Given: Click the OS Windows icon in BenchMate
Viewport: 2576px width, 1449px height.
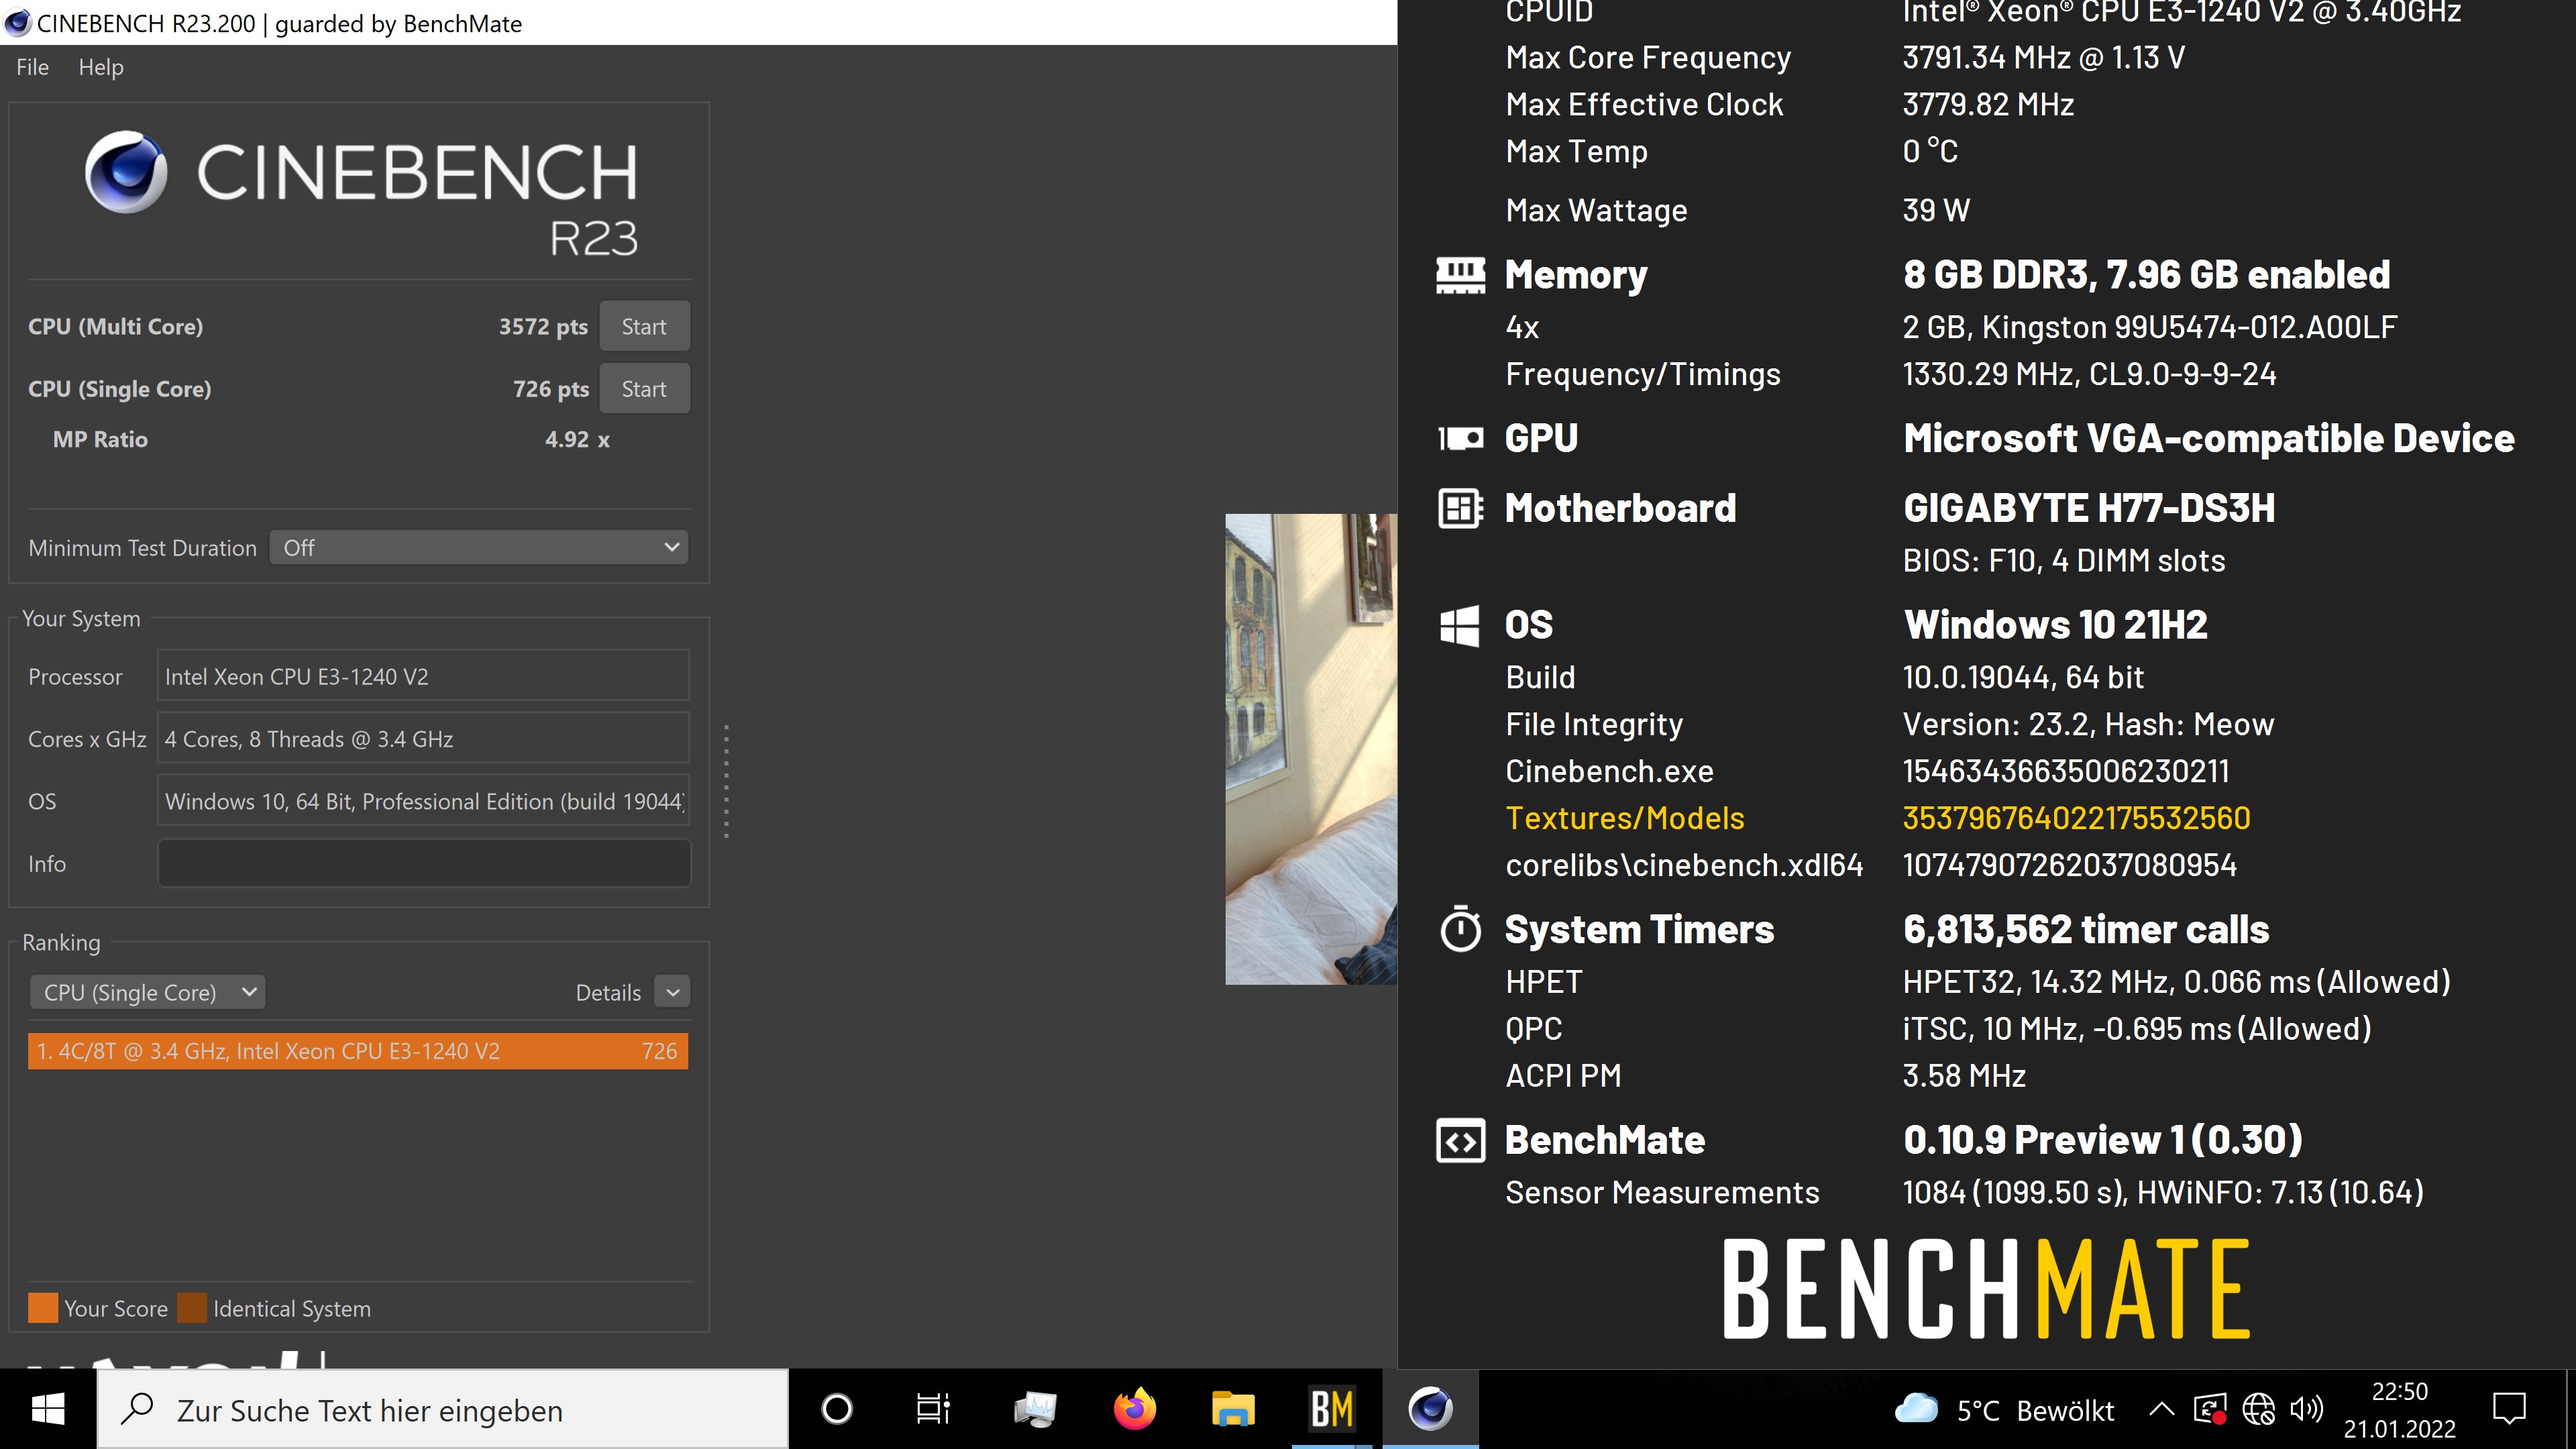Looking at the screenshot, I should pos(1460,625).
